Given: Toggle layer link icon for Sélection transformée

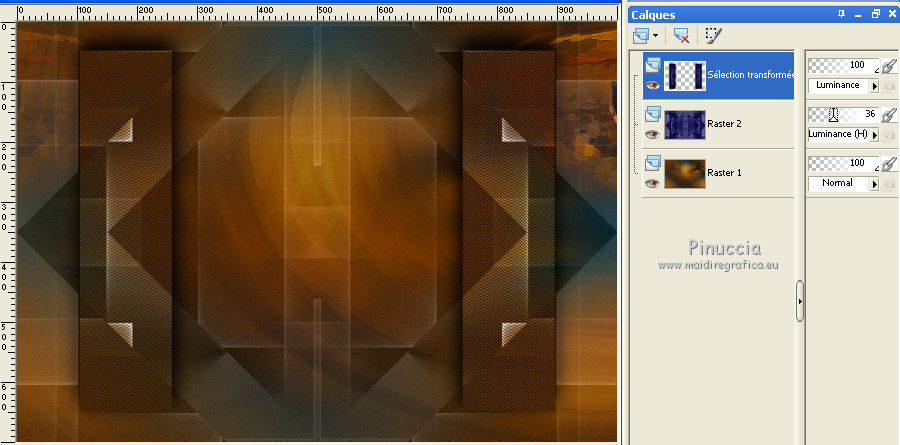Looking at the screenshot, I should point(889,66).
